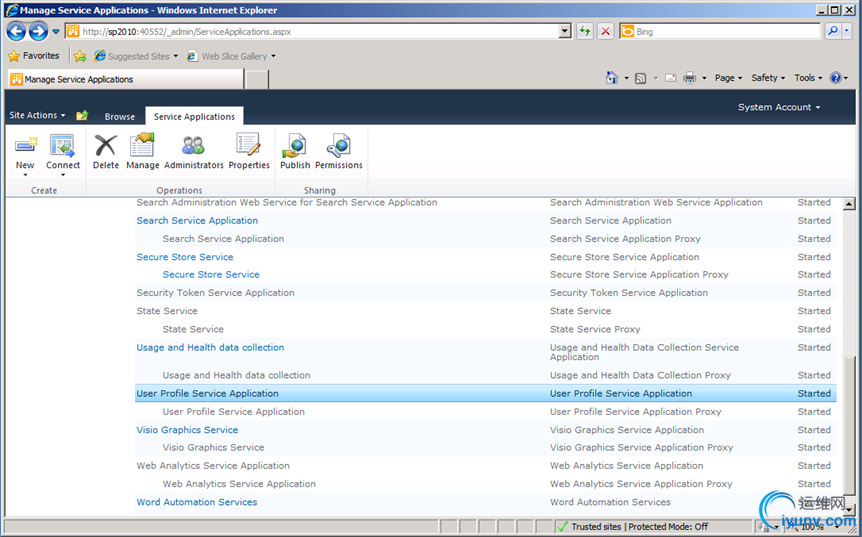Open the search provider dropdown arrow

click(847, 31)
